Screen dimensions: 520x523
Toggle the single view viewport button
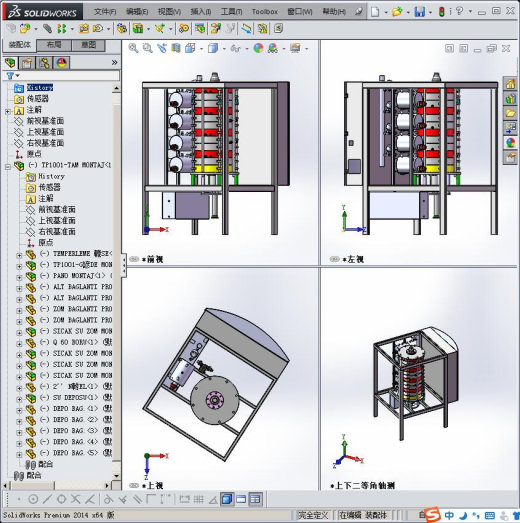tap(227, 499)
